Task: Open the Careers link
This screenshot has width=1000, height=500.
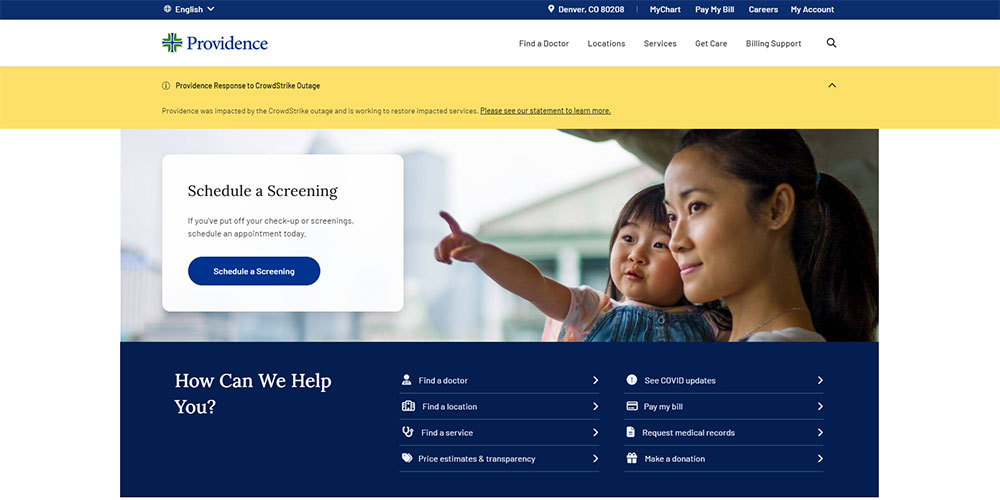Action: tap(763, 10)
